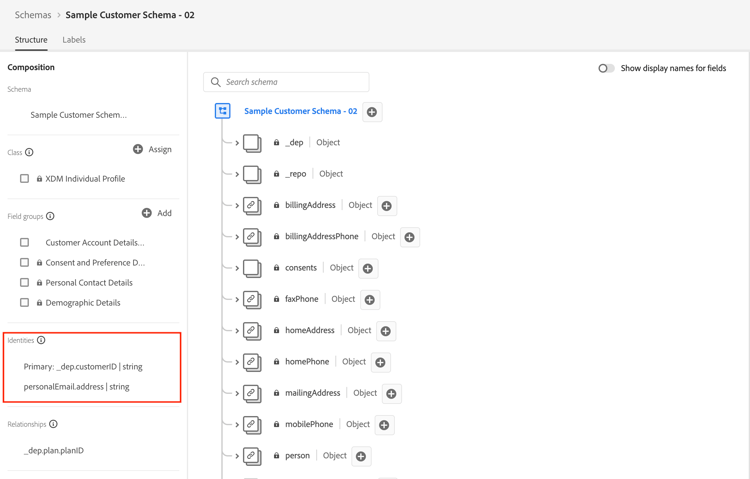
Task: Expand the mobilePhone node
Action: (237, 424)
